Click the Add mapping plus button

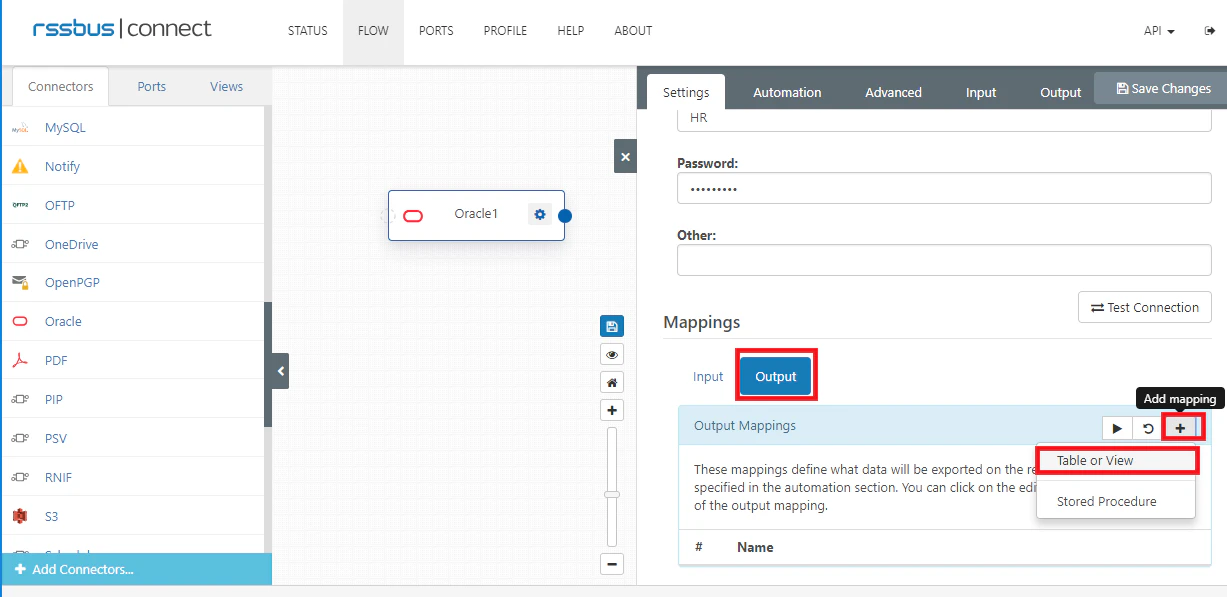point(1180,428)
